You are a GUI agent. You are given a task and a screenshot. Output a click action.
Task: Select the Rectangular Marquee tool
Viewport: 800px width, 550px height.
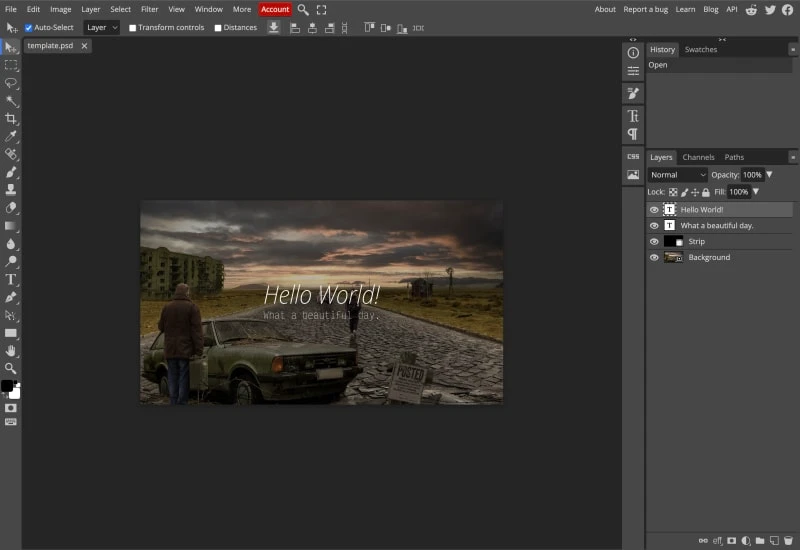coord(11,65)
